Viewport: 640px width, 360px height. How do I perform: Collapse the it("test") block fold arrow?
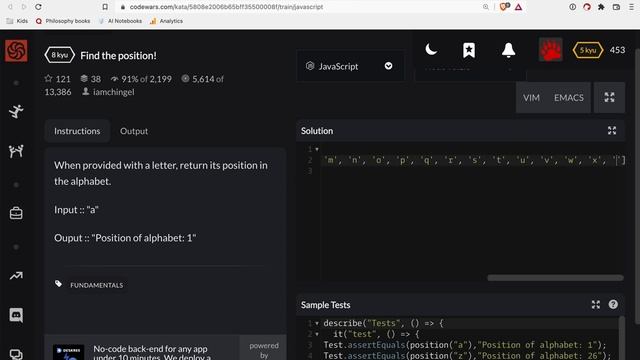pyautogui.click(x=317, y=334)
